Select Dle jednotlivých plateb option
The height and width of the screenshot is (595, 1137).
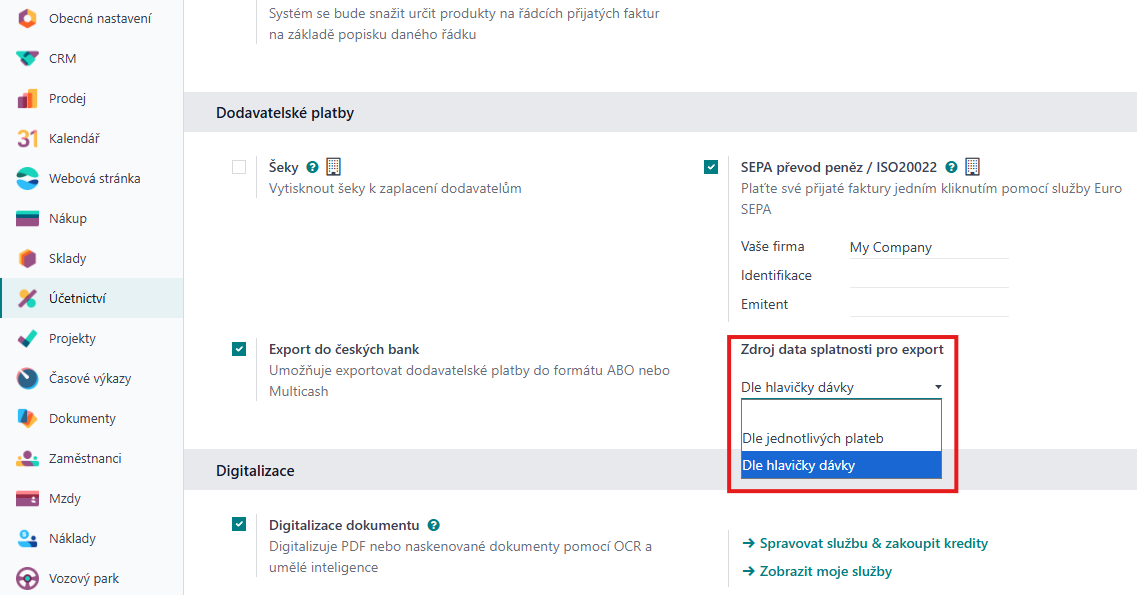841,438
